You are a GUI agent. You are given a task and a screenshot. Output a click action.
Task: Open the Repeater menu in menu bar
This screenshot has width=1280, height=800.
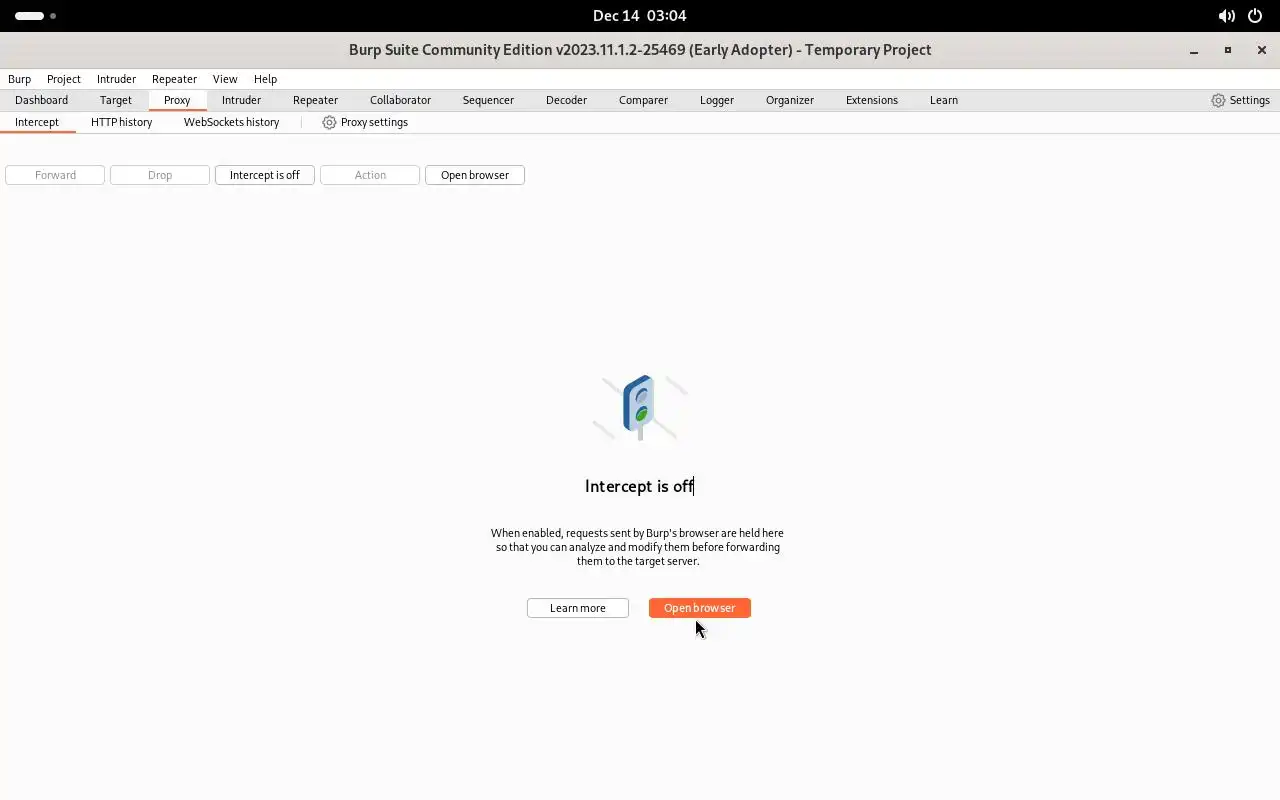point(174,79)
